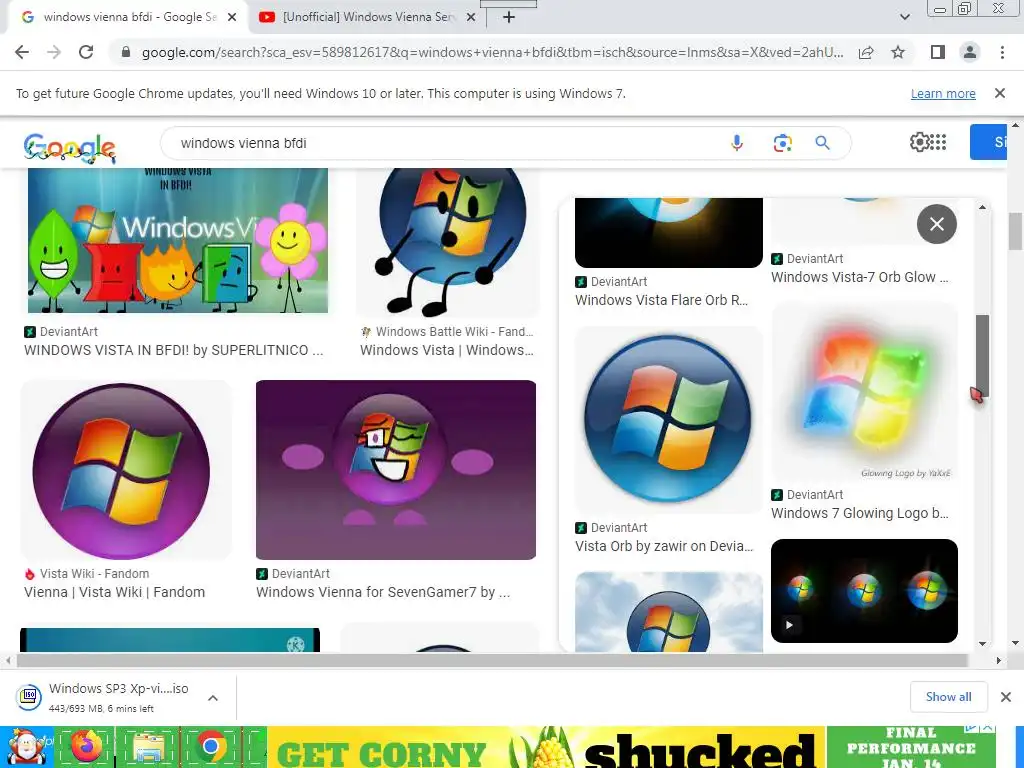Viewport: 1024px width, 768px height.
Task: Click horizontal scrollbar right arrow
Action: click(999, 660)
